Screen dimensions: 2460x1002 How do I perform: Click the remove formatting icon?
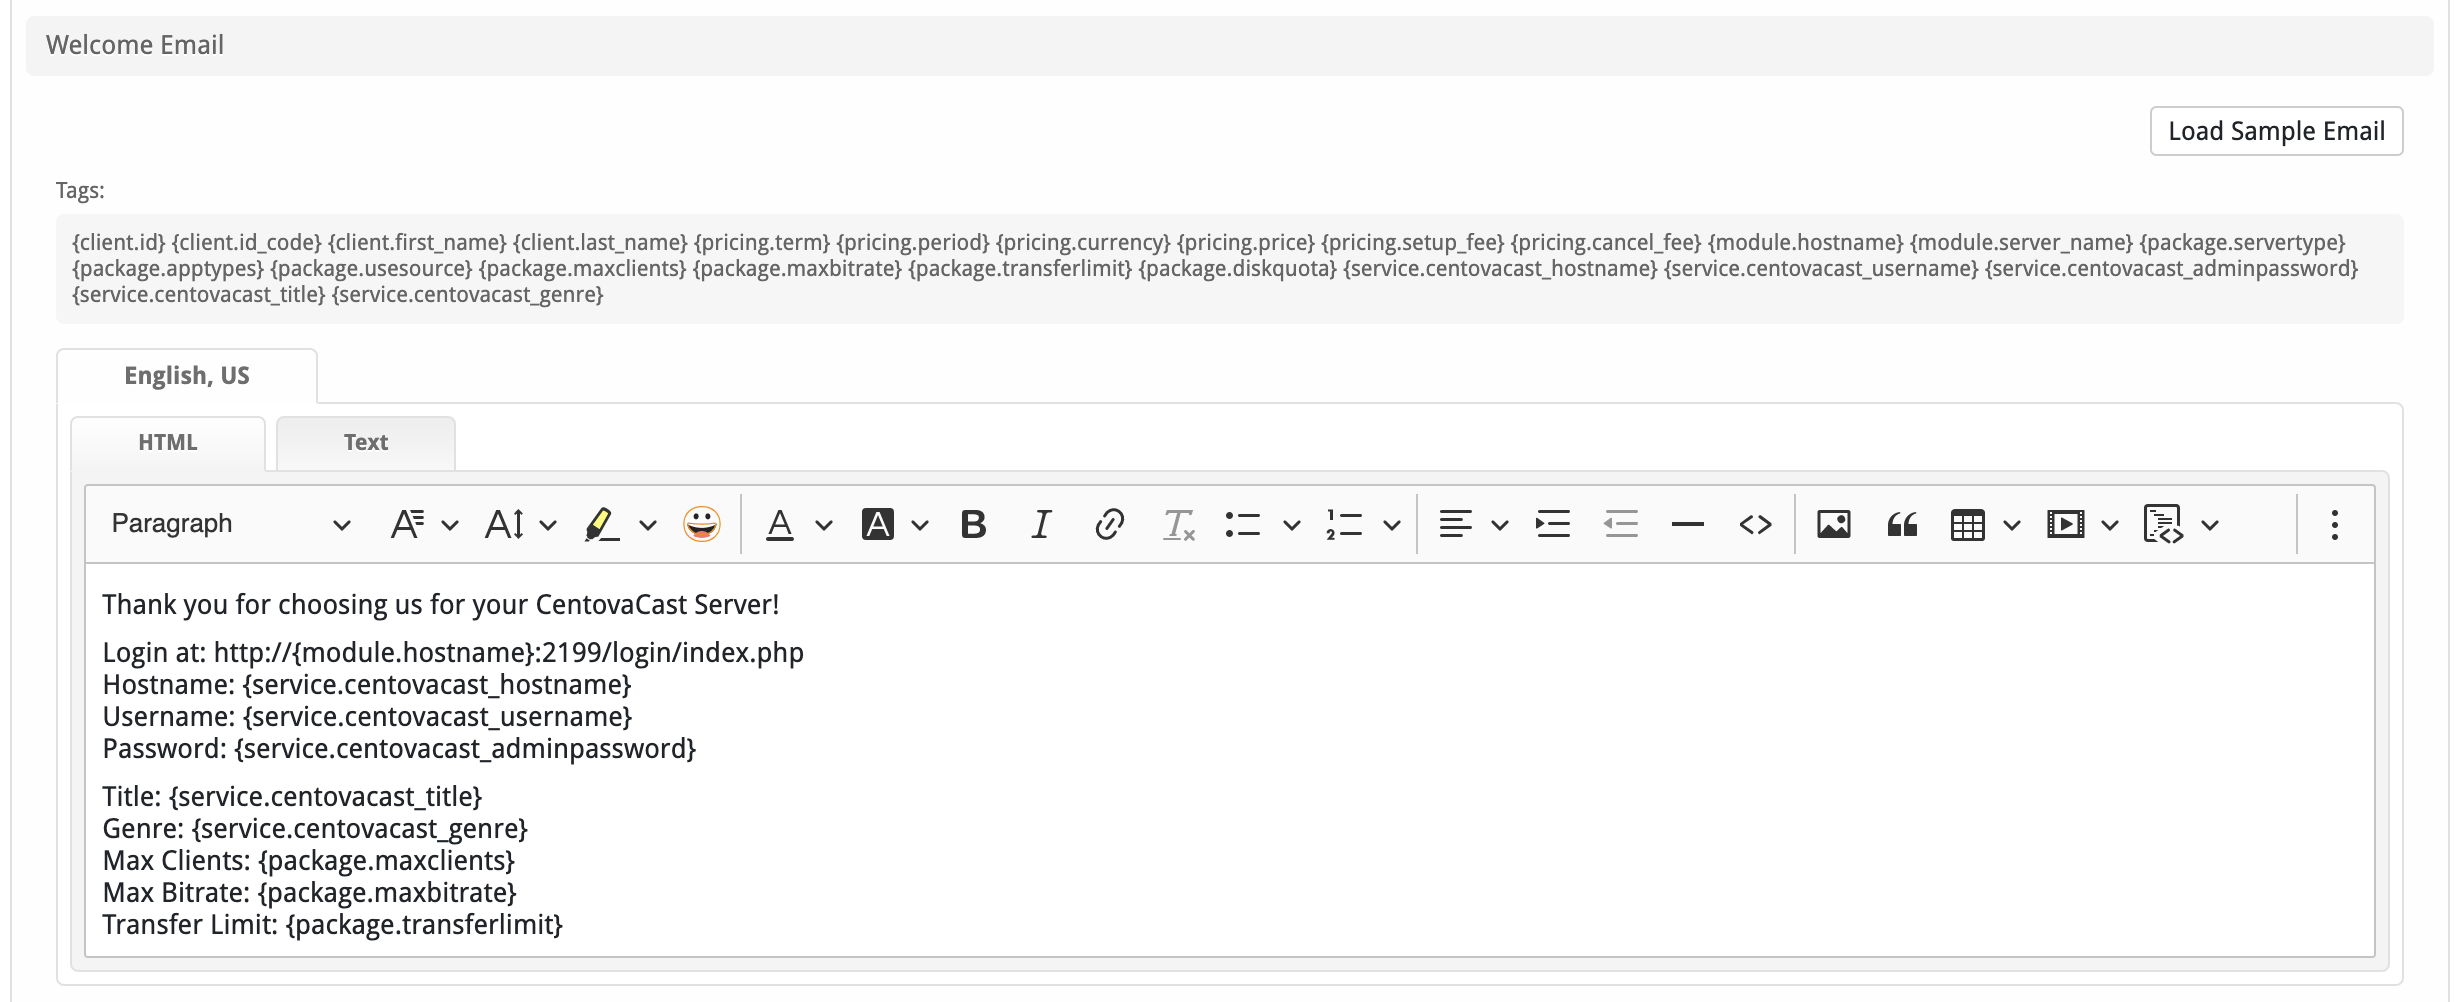point(1178,524)
